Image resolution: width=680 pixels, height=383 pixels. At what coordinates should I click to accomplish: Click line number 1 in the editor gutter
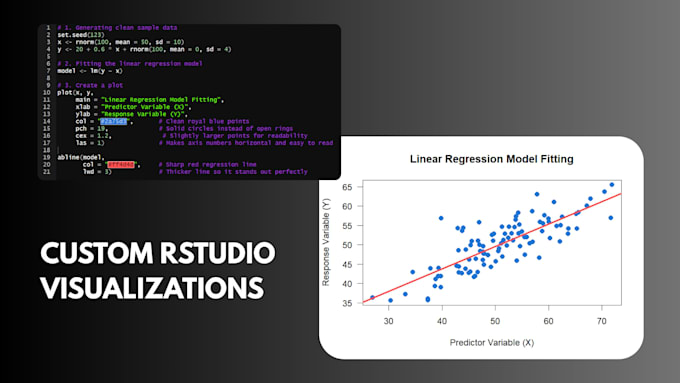[48, 28]
